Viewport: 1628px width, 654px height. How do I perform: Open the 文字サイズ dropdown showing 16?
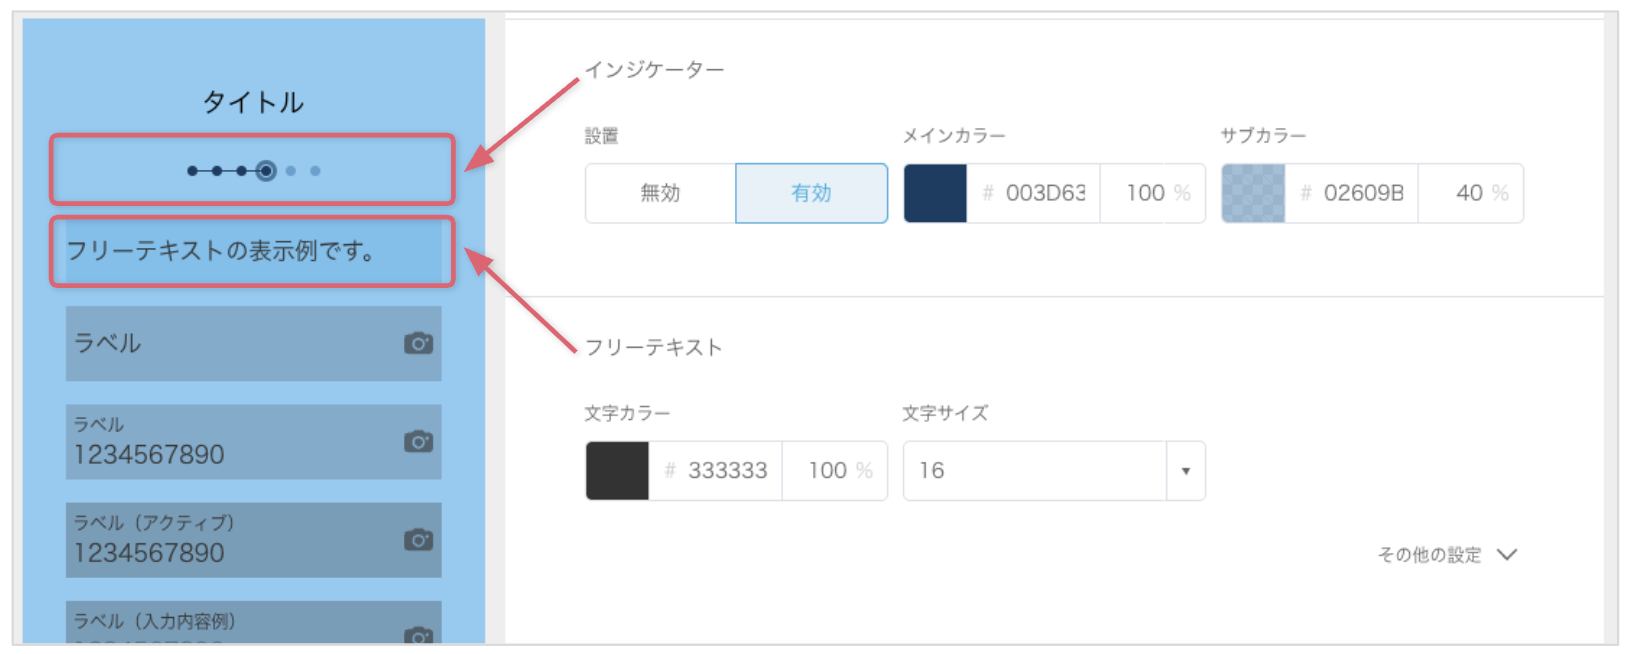coord(1054,470)
